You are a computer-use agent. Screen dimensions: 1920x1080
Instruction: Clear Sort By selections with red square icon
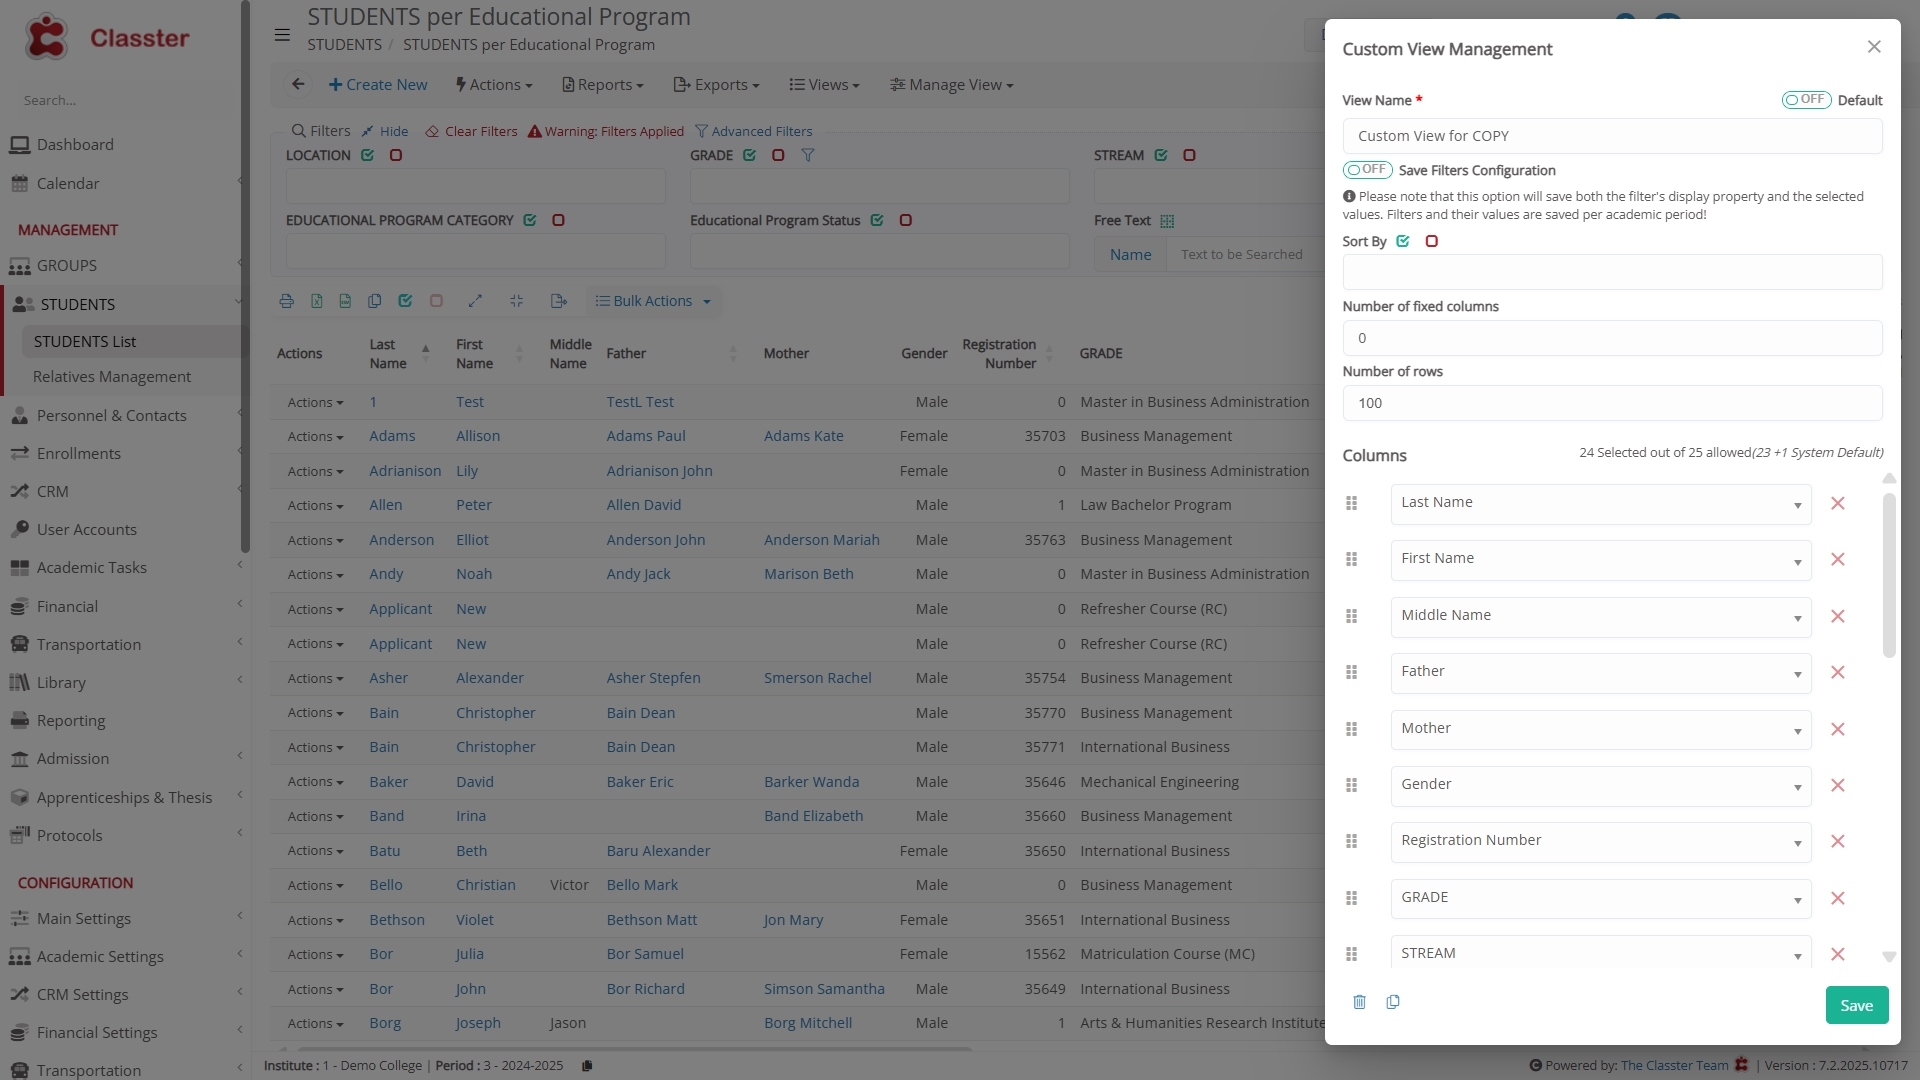coord(1431,241)
